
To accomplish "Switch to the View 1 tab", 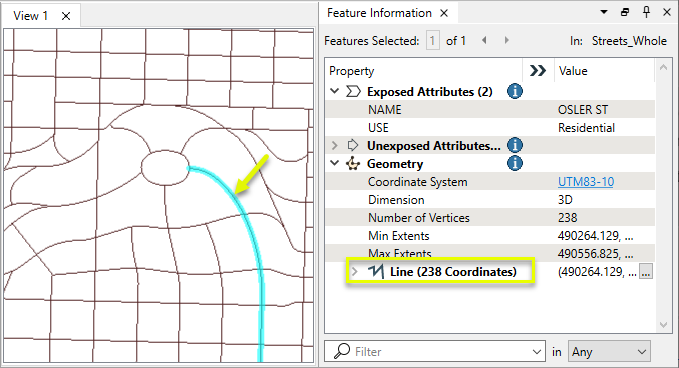I will click(x=30, y=16).
